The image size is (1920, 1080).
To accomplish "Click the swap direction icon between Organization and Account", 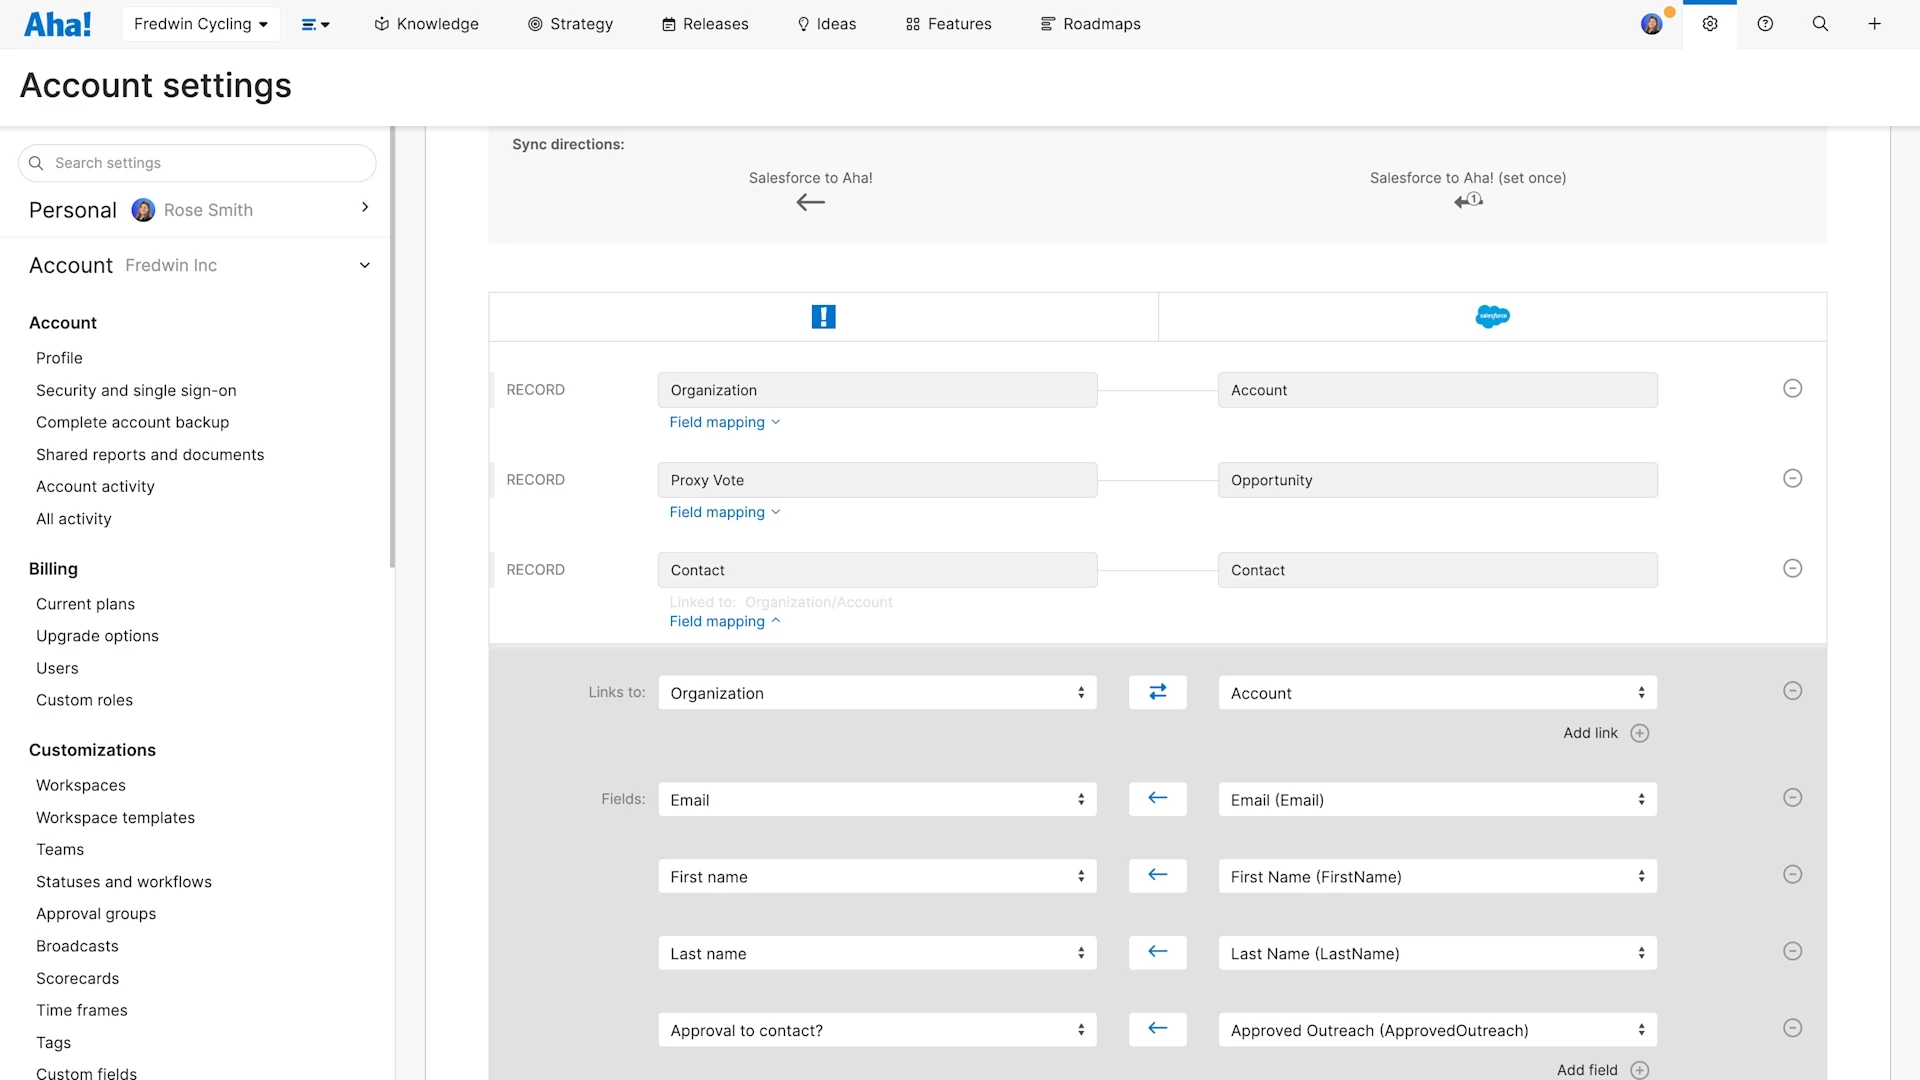I will [1157, 691].
